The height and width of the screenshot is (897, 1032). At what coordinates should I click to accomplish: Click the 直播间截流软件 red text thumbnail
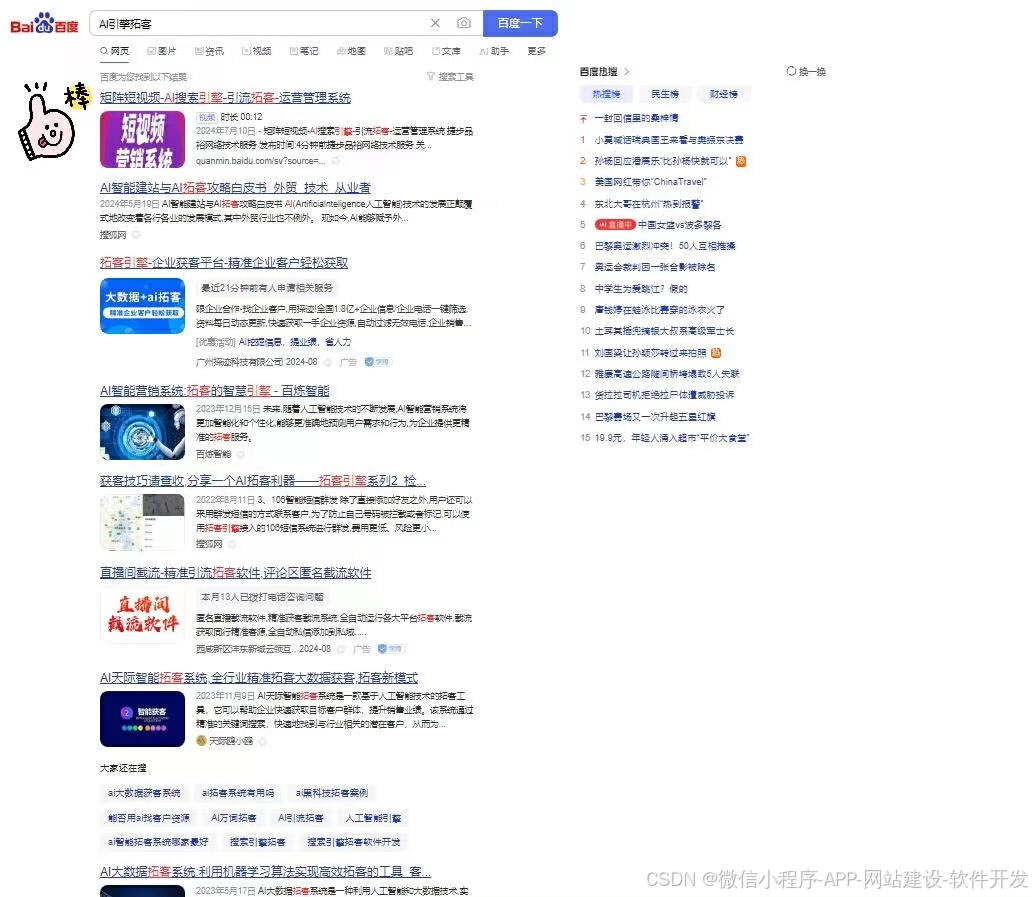pyautogui.click(x=142, y=614)
